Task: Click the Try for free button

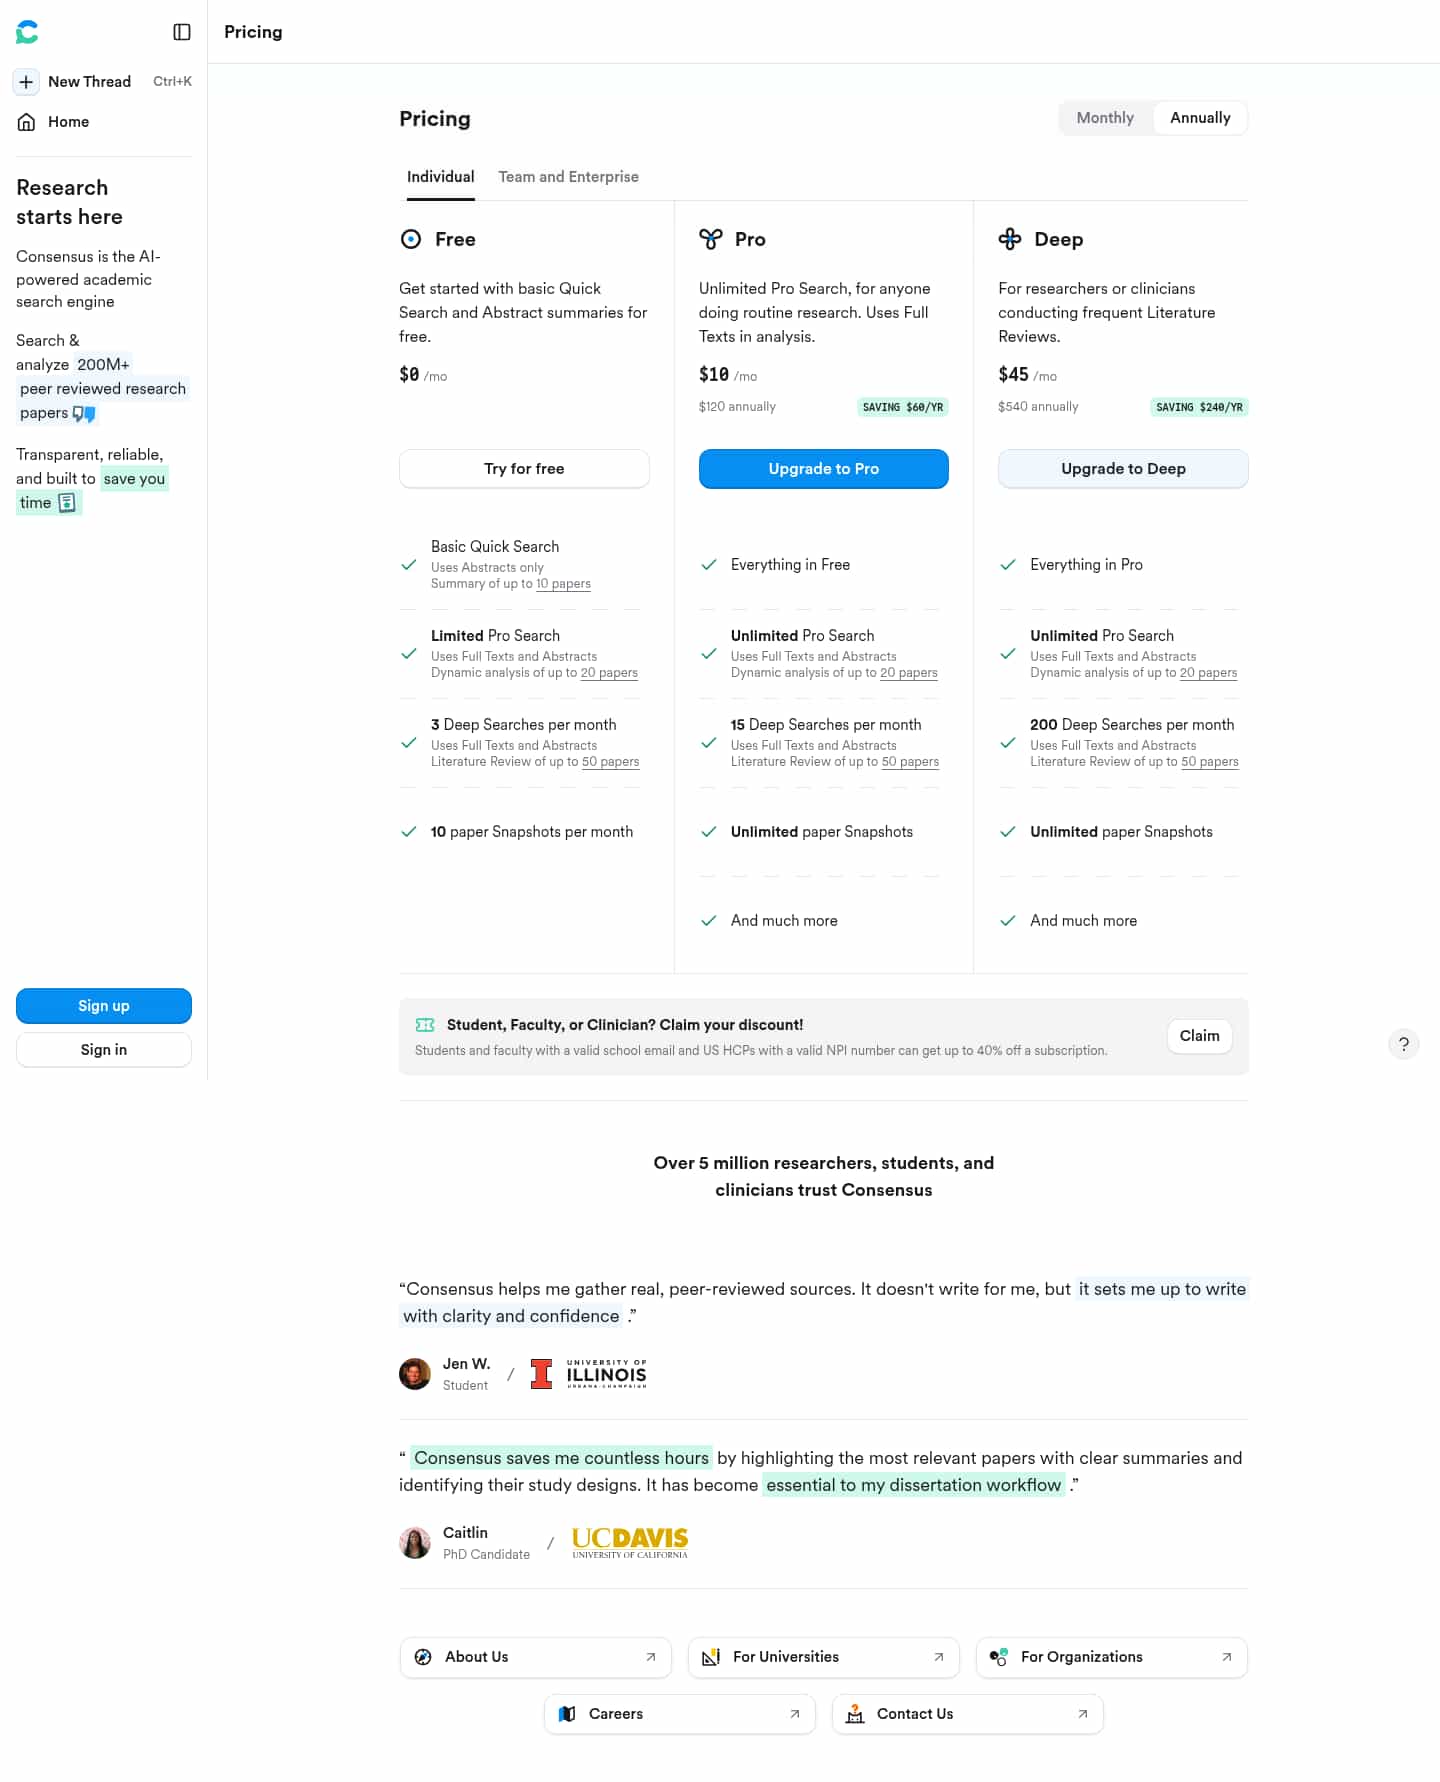Action: pos(524,469)
